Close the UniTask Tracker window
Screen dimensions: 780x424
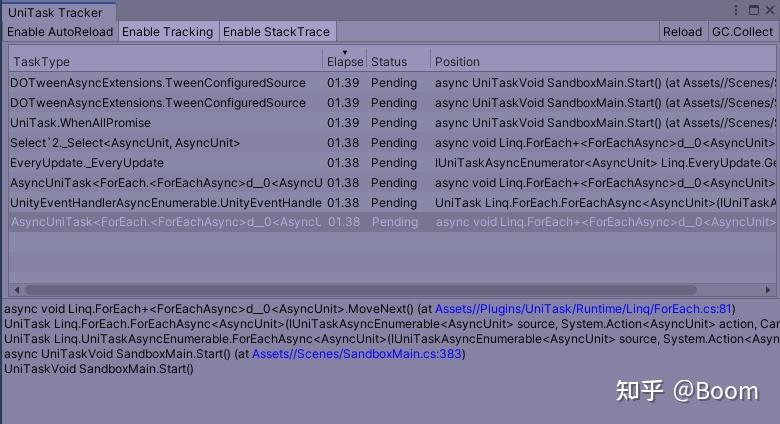[769, 10]
